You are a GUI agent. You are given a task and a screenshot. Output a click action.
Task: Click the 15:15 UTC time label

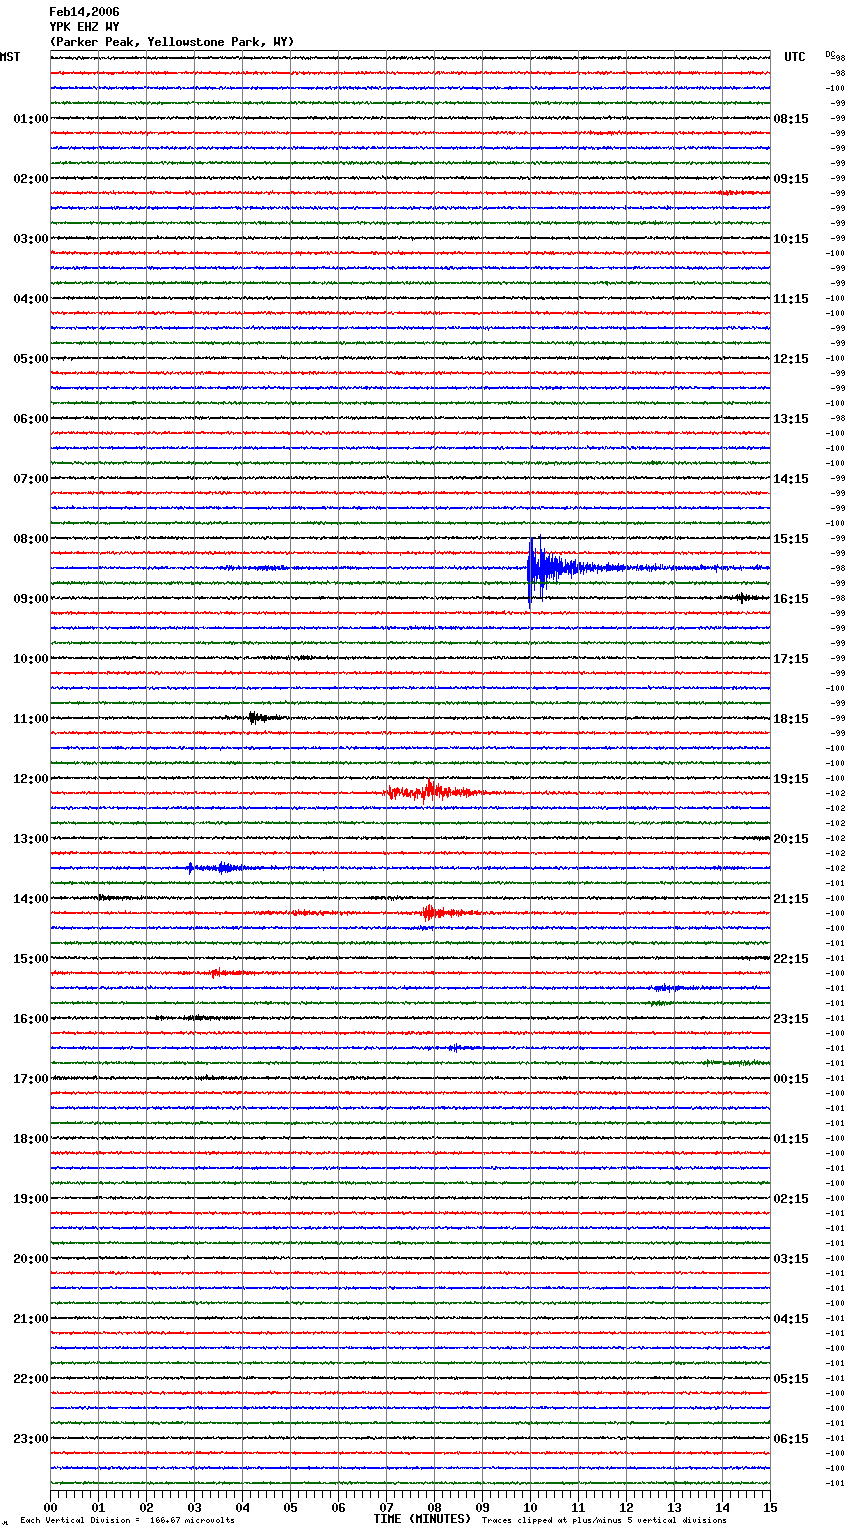point(791,539)
